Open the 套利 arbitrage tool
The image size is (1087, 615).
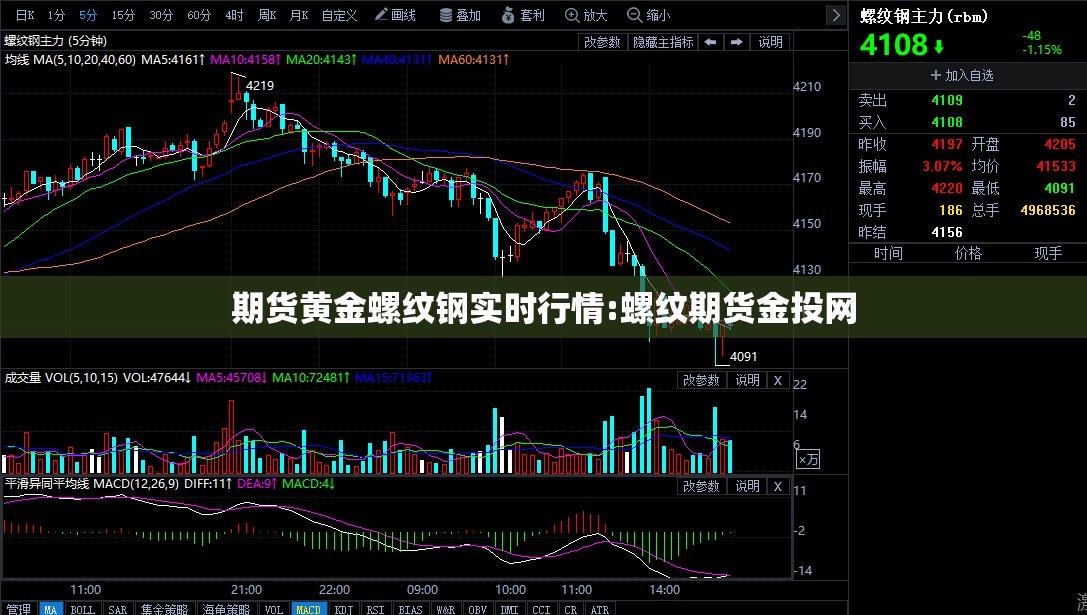coord(523,15)
